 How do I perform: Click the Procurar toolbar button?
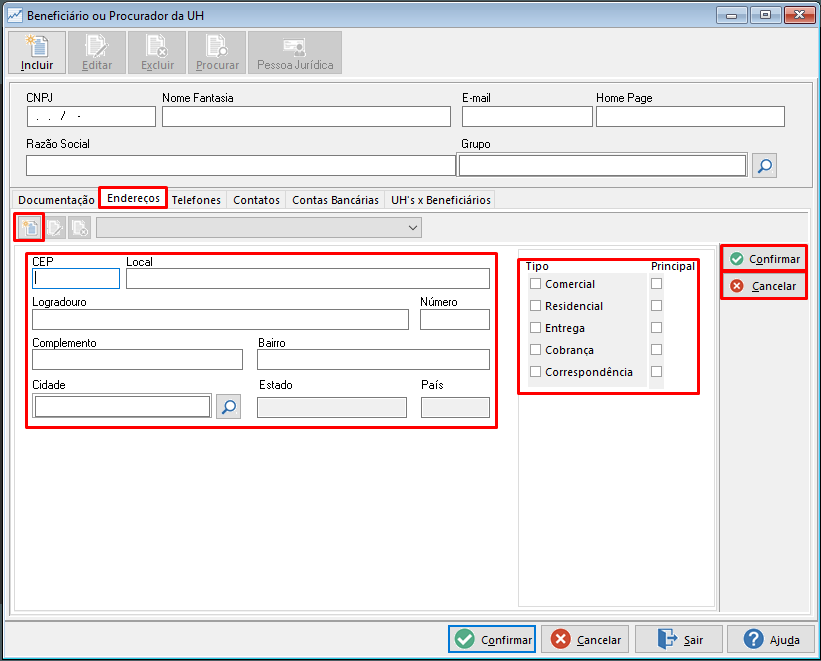point(217,52)
